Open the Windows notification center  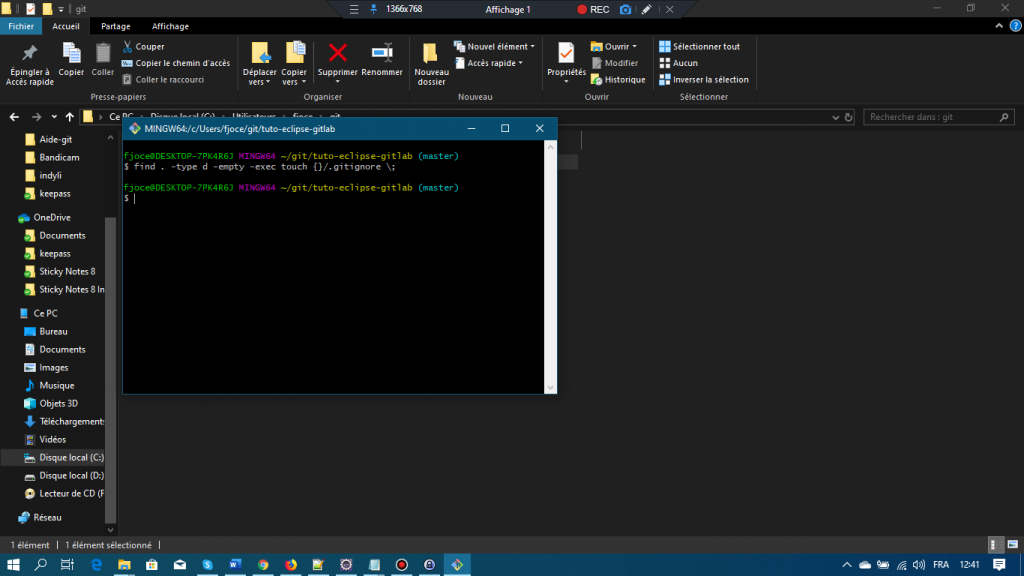coord(999,564)
